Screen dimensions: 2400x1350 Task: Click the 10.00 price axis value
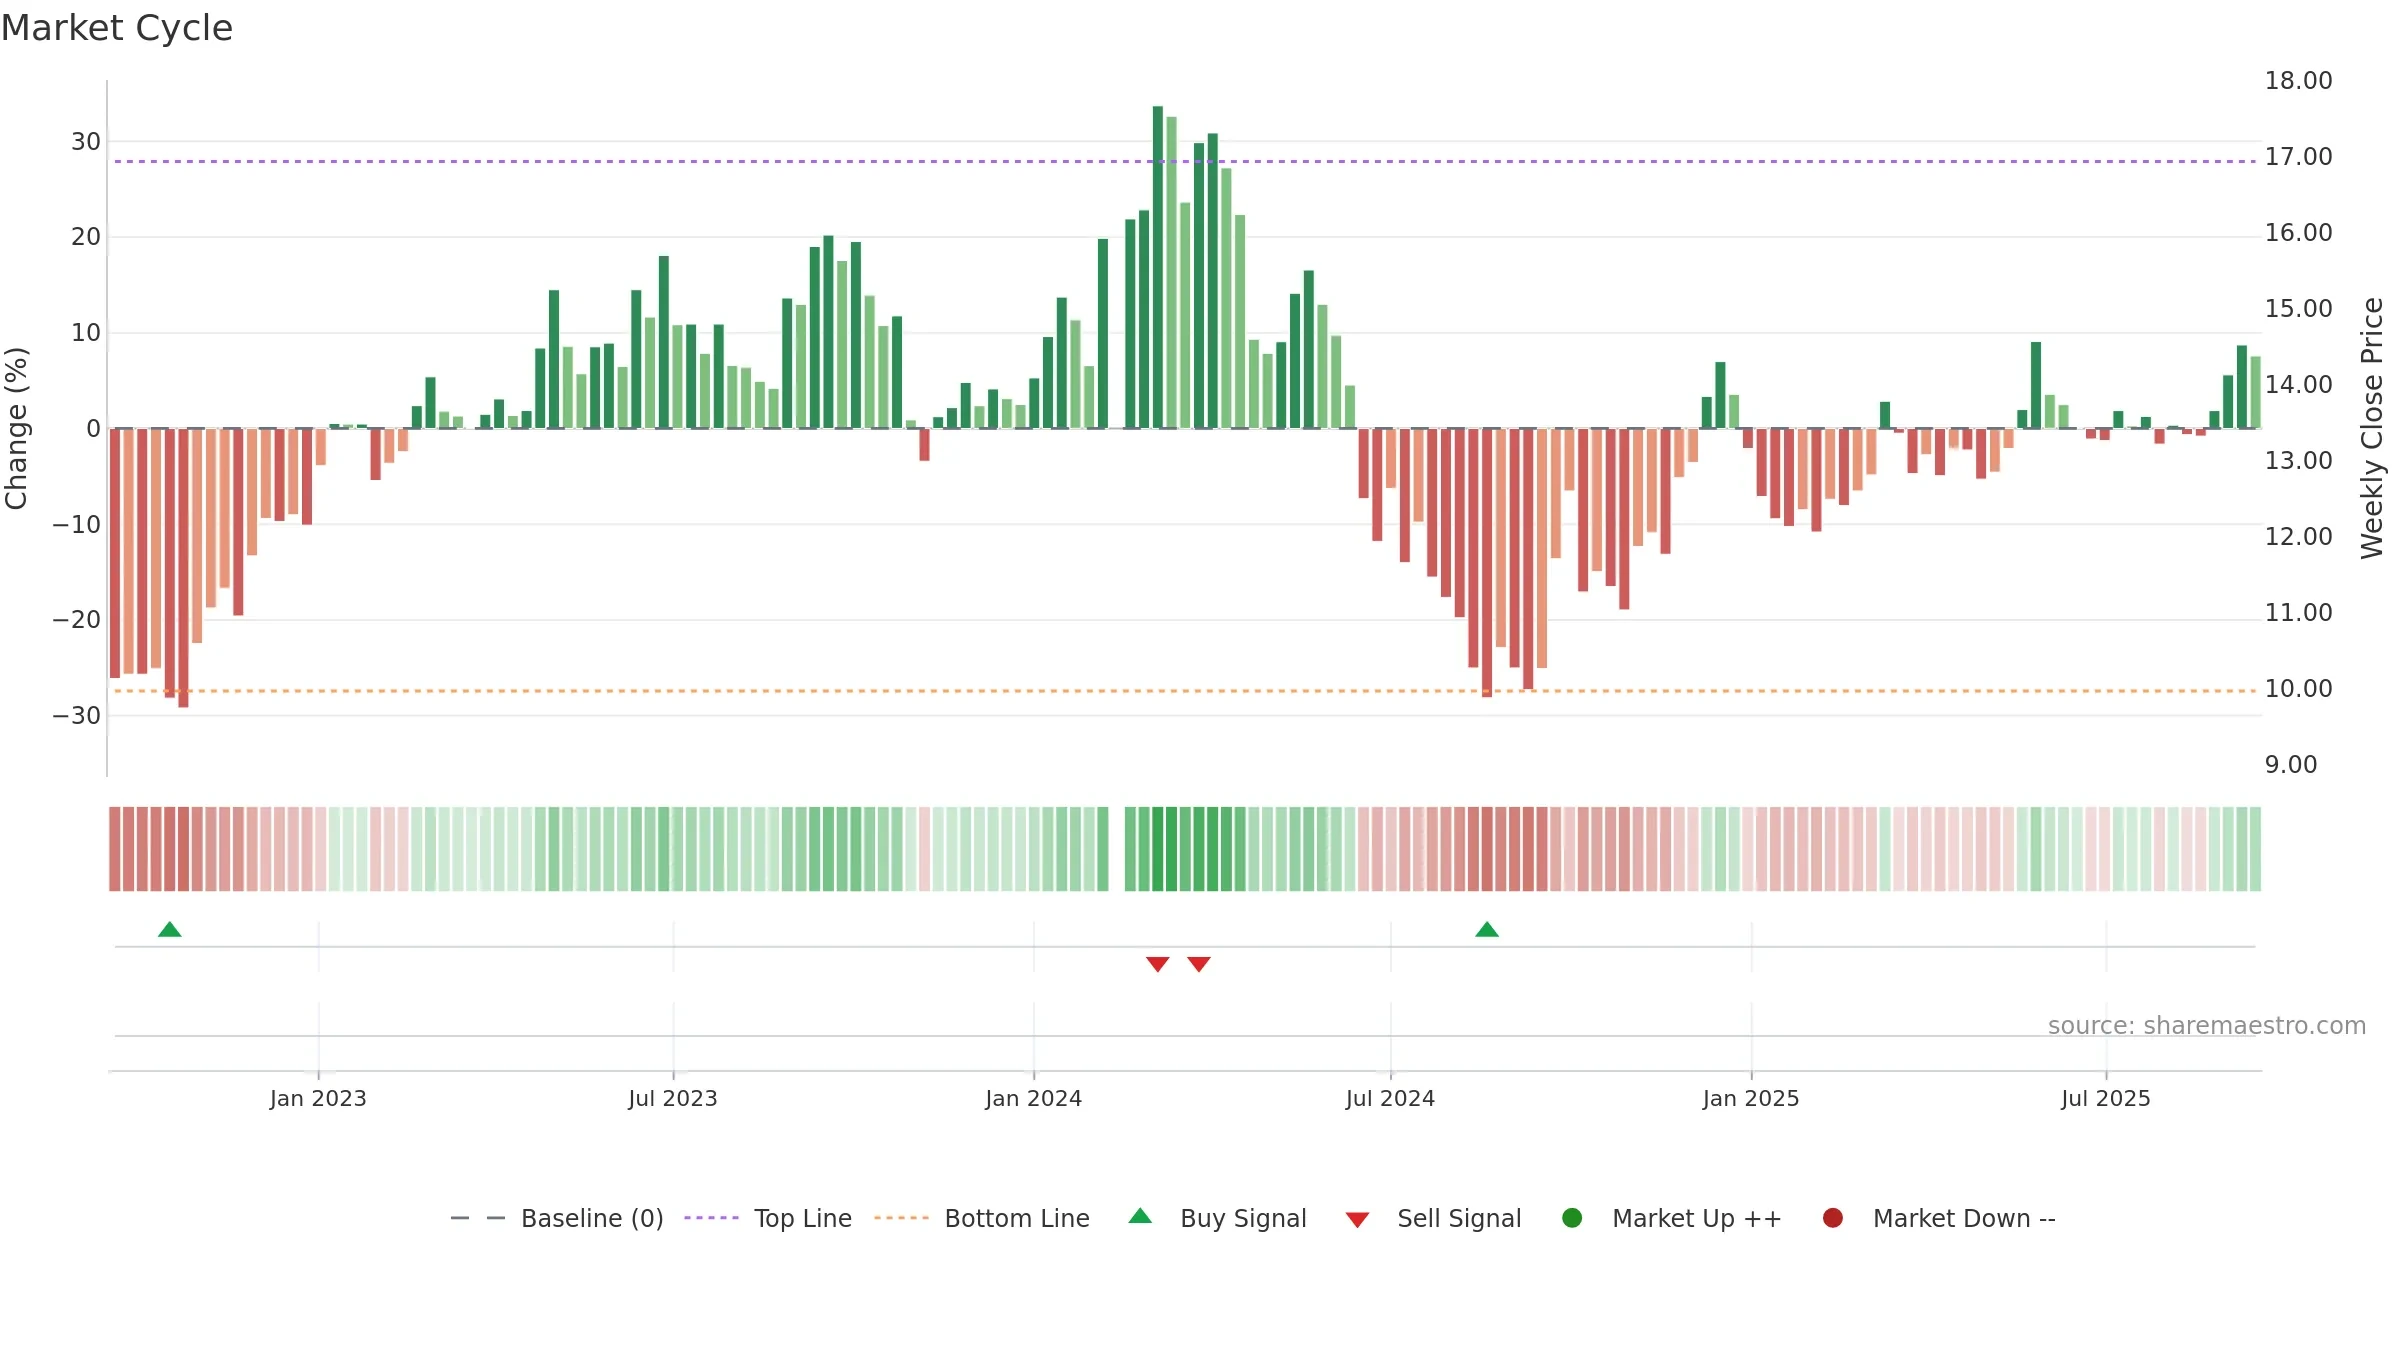(2299, 689)
